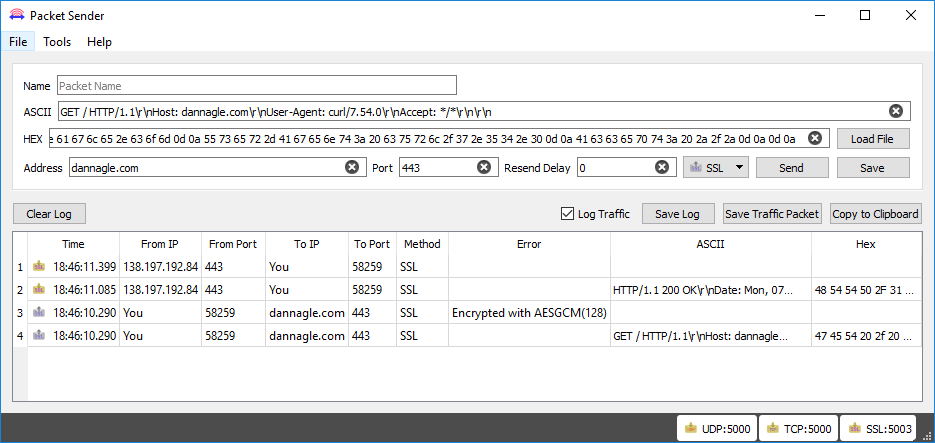This screenshot has width=935, height=443.
Task: Click the From Port column header
Action: (x=233, y=243)
